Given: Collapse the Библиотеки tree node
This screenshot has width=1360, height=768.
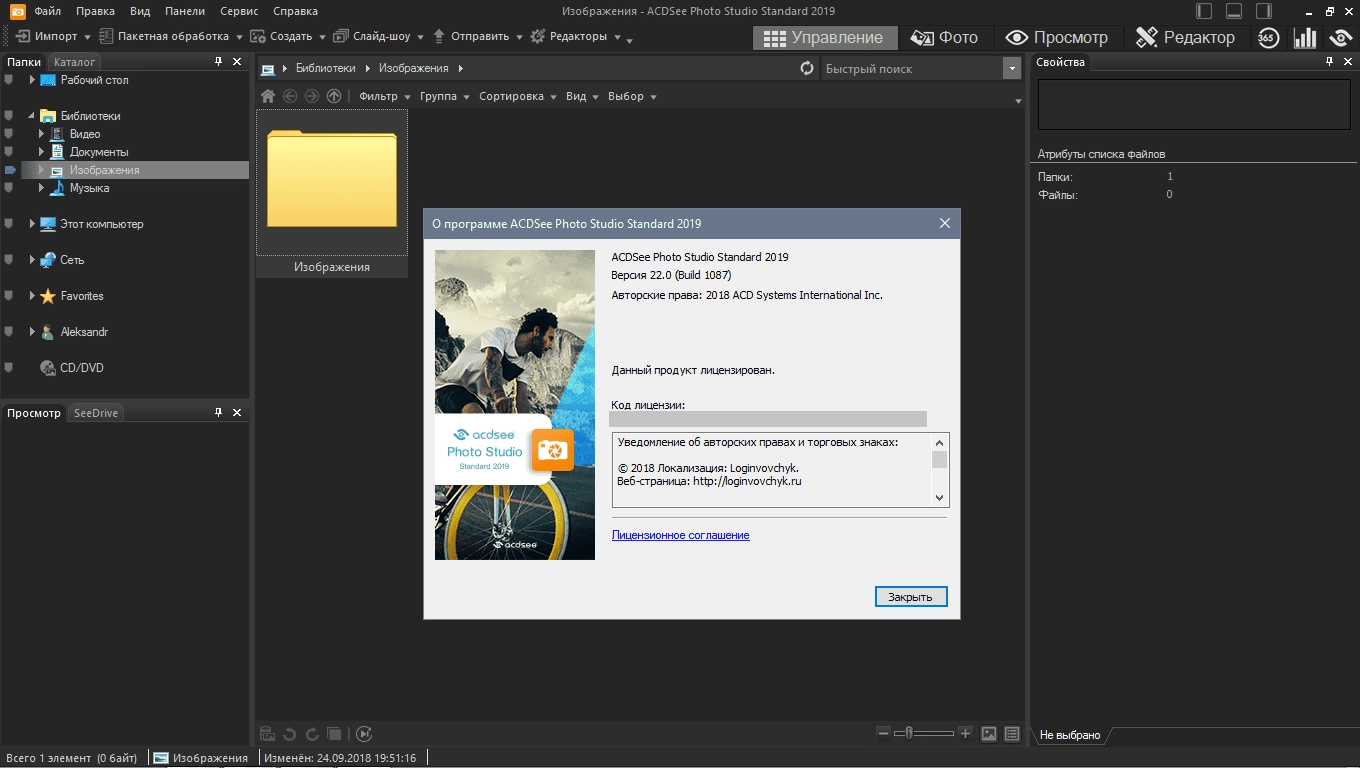Looking at the screenshot, I should pos(32,116).
